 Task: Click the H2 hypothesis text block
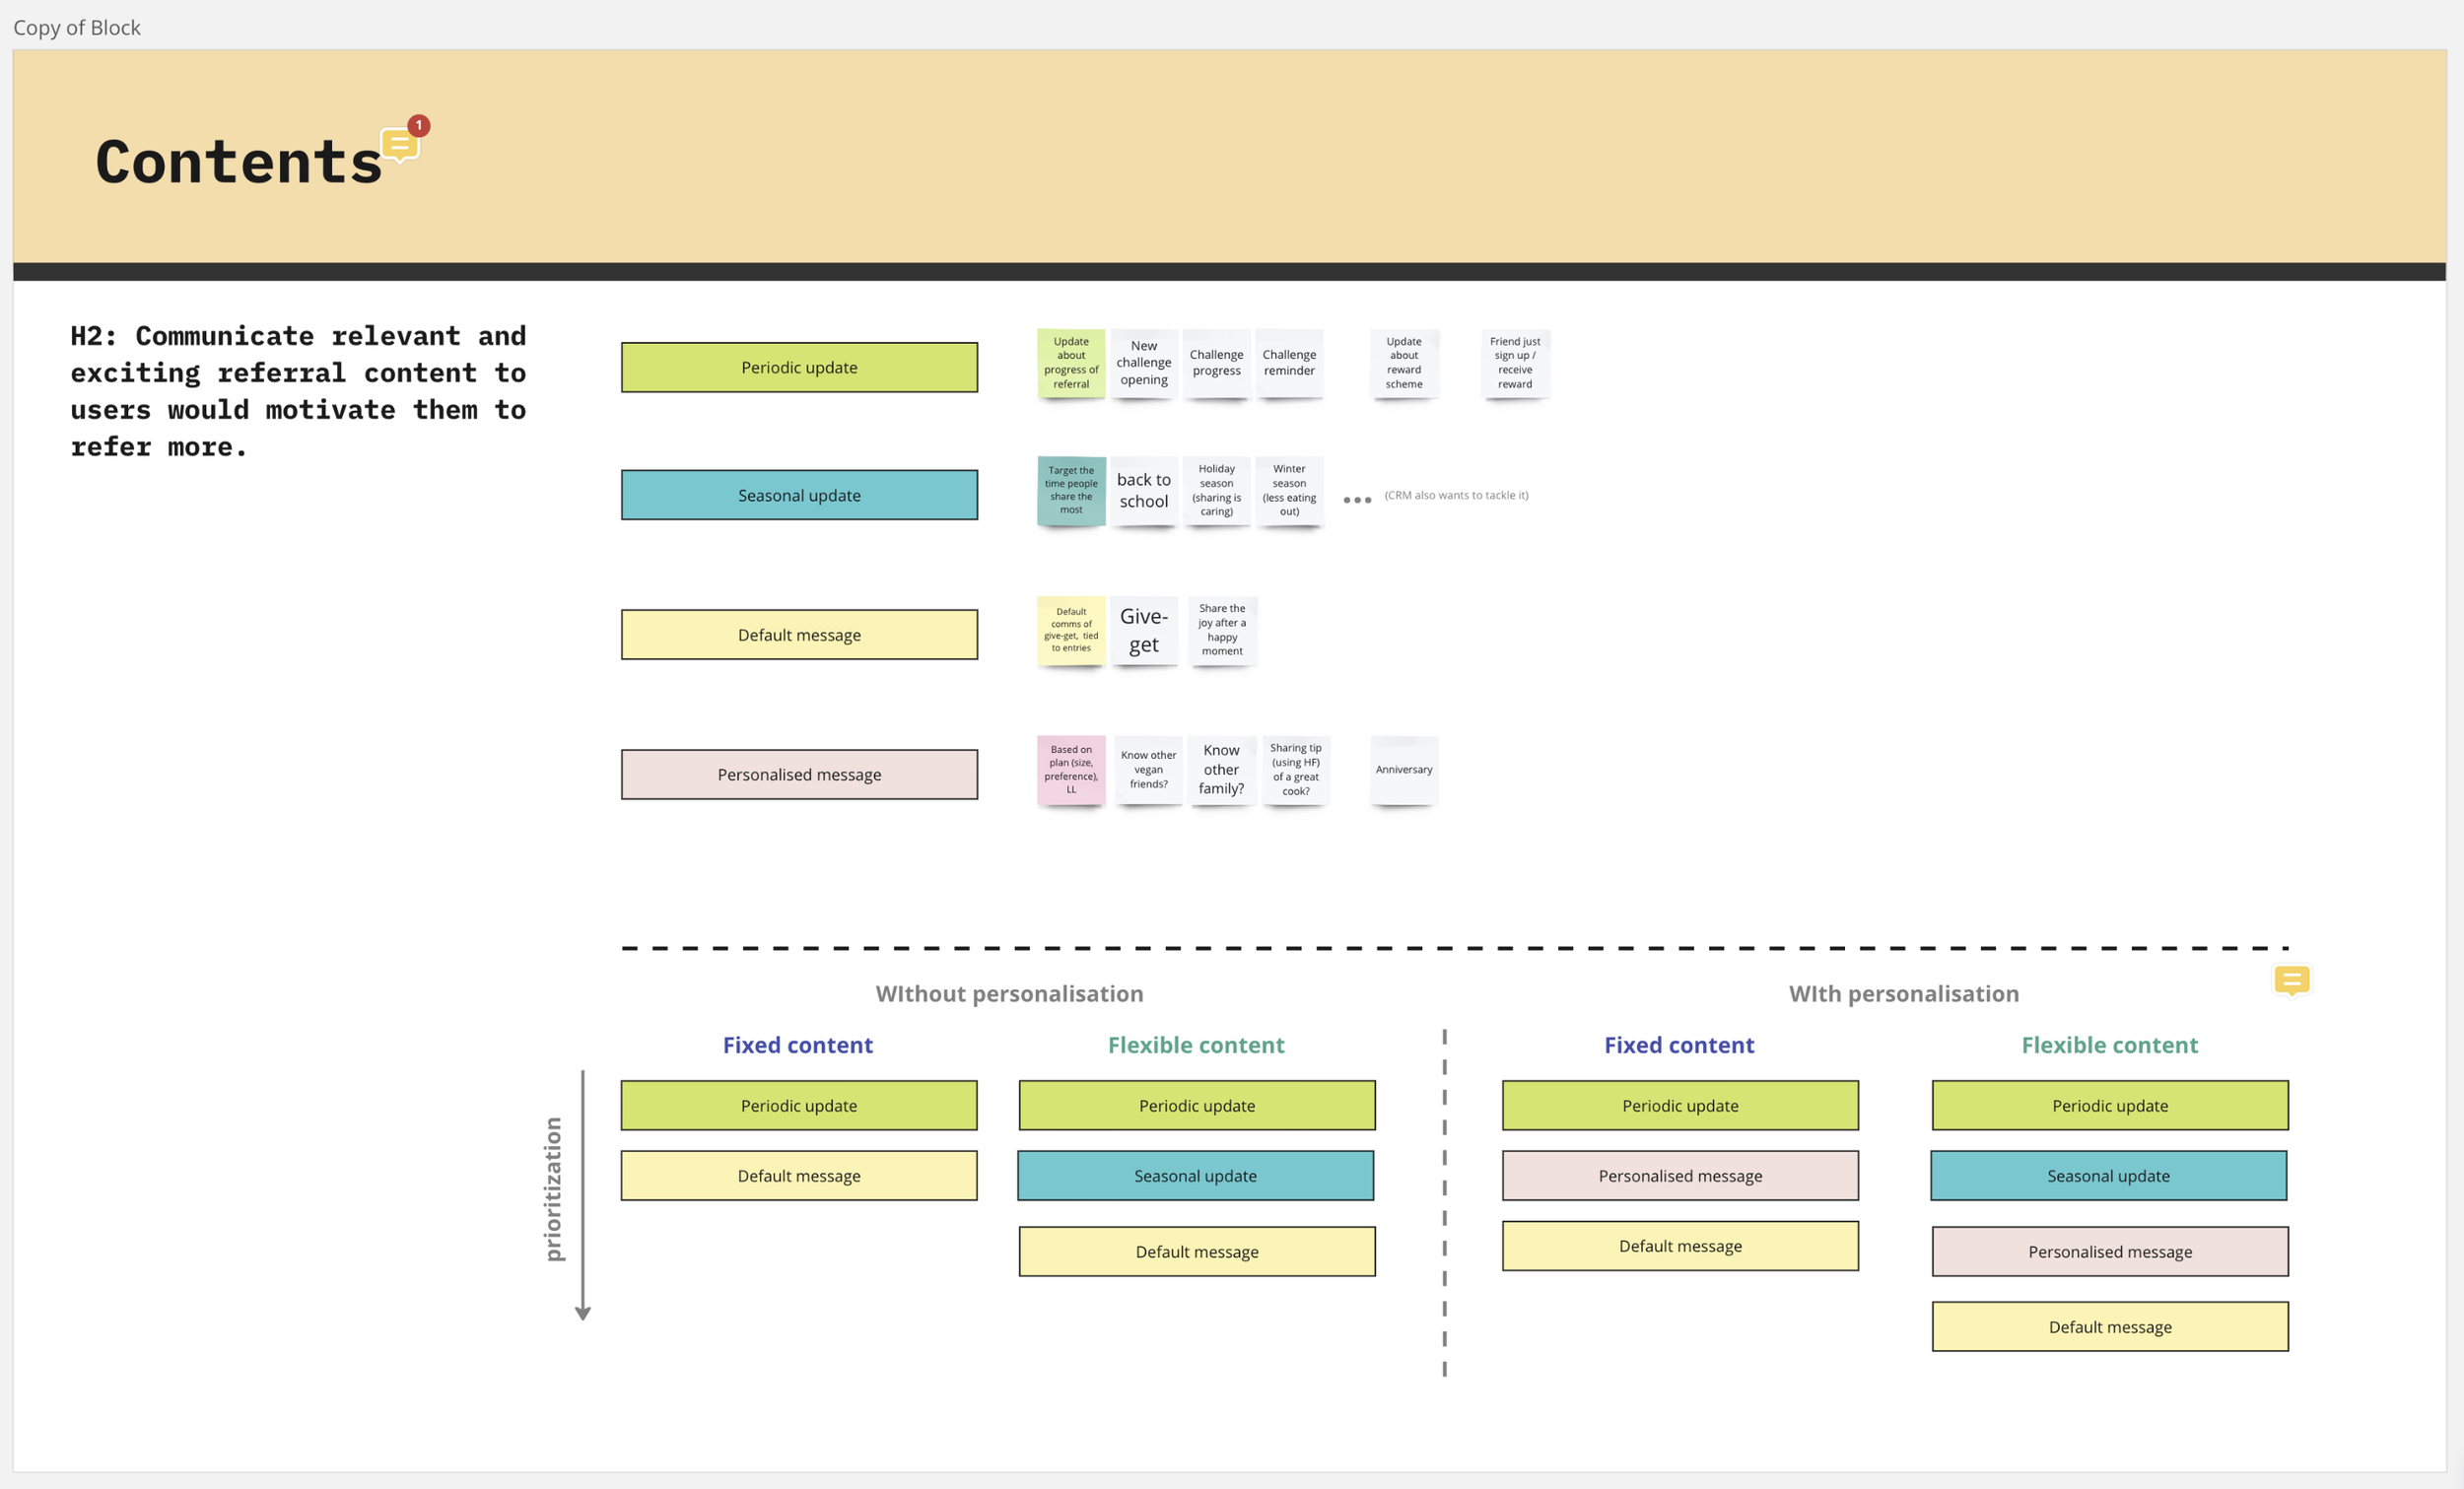click(298, 391)
